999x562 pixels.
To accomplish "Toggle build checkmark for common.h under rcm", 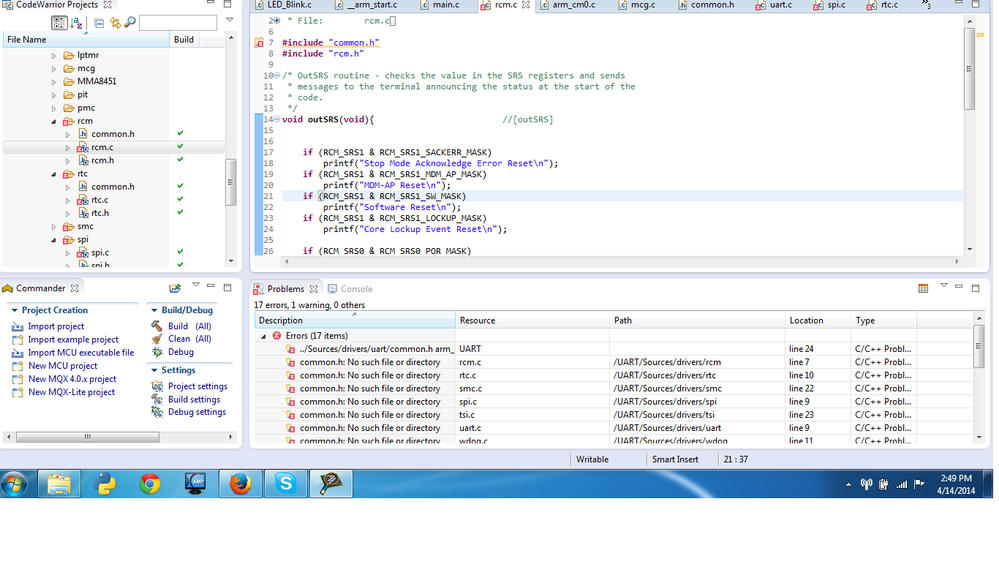I will (x=180, y=133).
